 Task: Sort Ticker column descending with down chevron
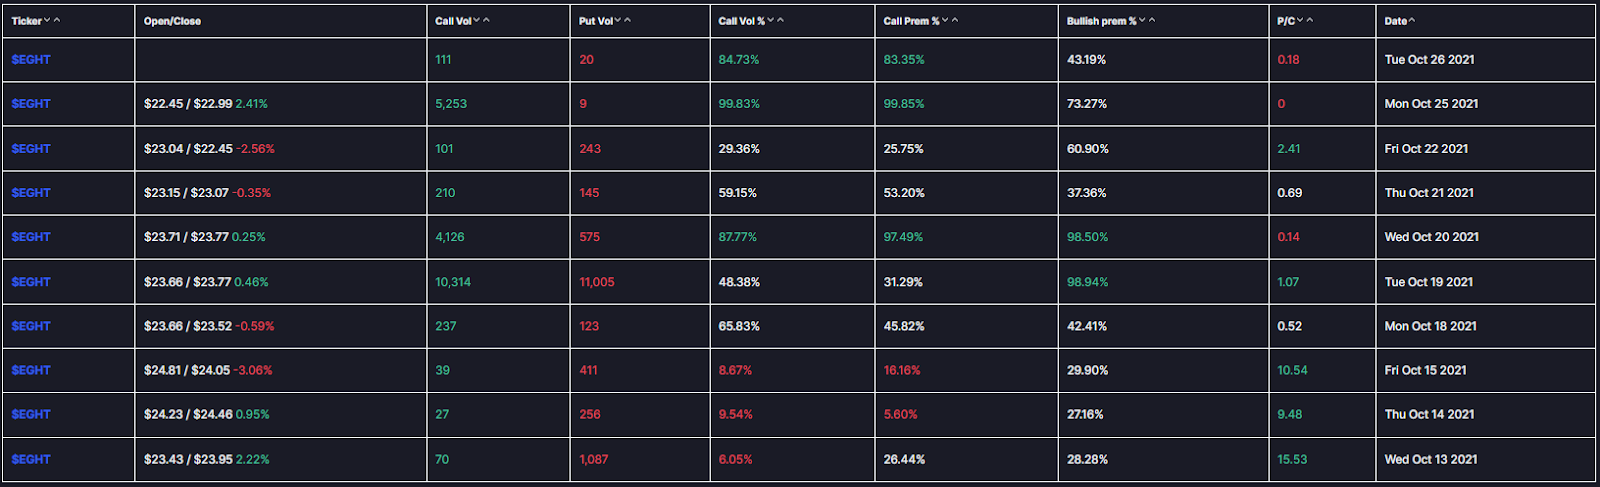(x=47, y=21)
